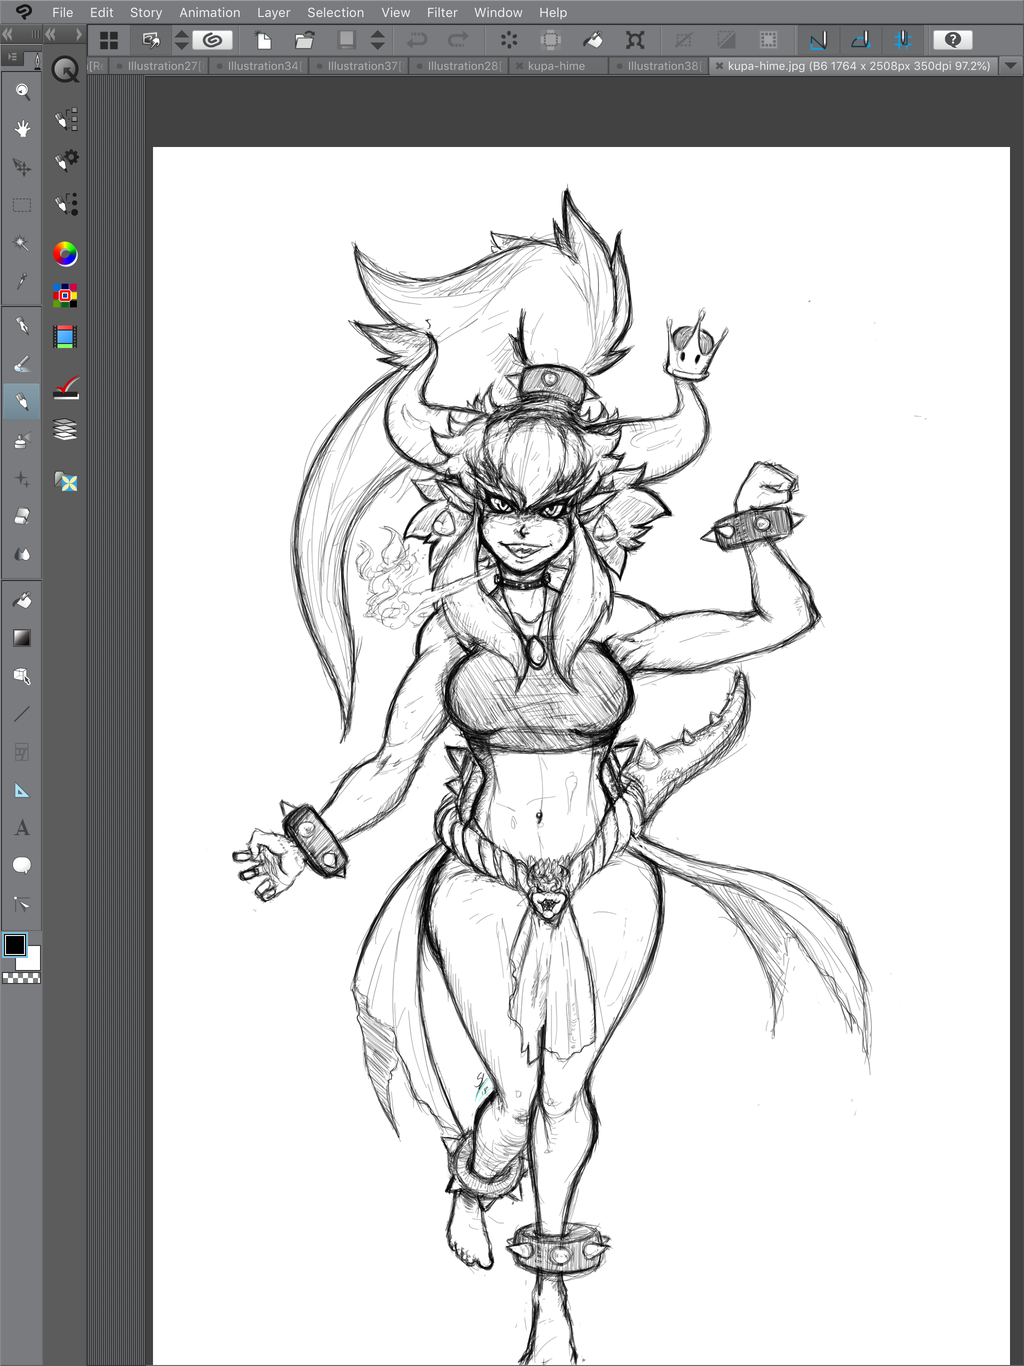Open the question mark help button
This screenshot has height=1366, width=1024.
(x=953, y=40)
